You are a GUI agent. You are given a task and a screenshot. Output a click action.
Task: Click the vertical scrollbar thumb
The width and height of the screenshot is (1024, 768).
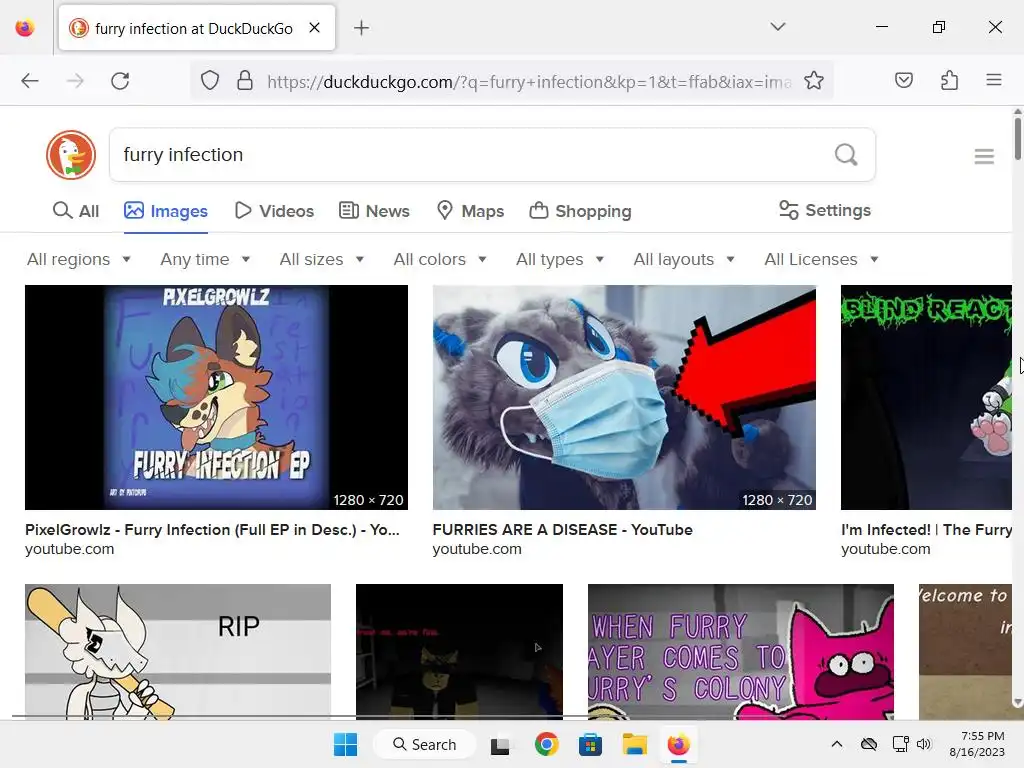click(x=1017, y=138)
